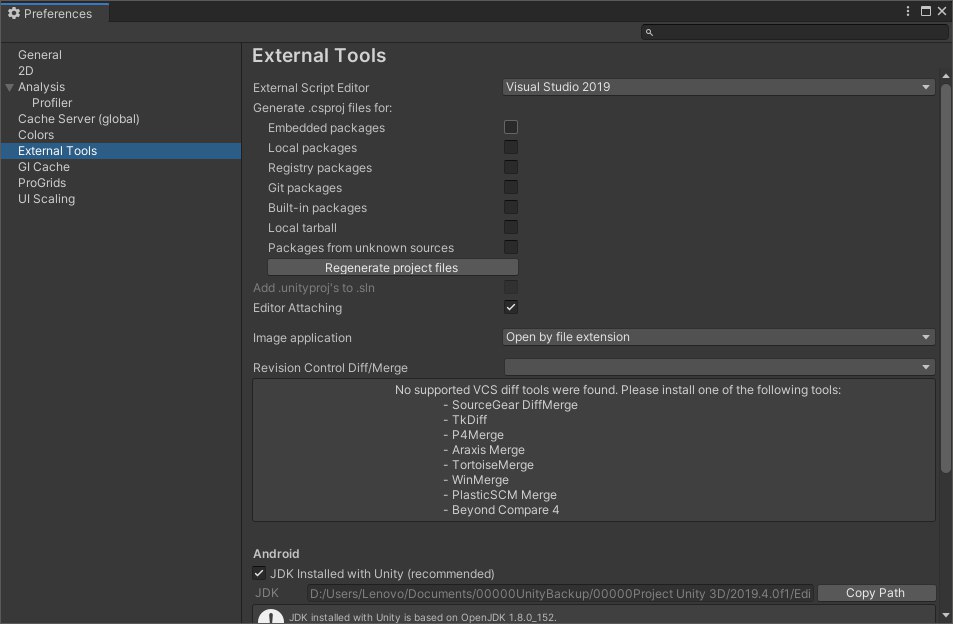Image resolution: width=953 pixels, height=624 pixels.
Task: Click the search magnifier icon
Action: [649, 32]
